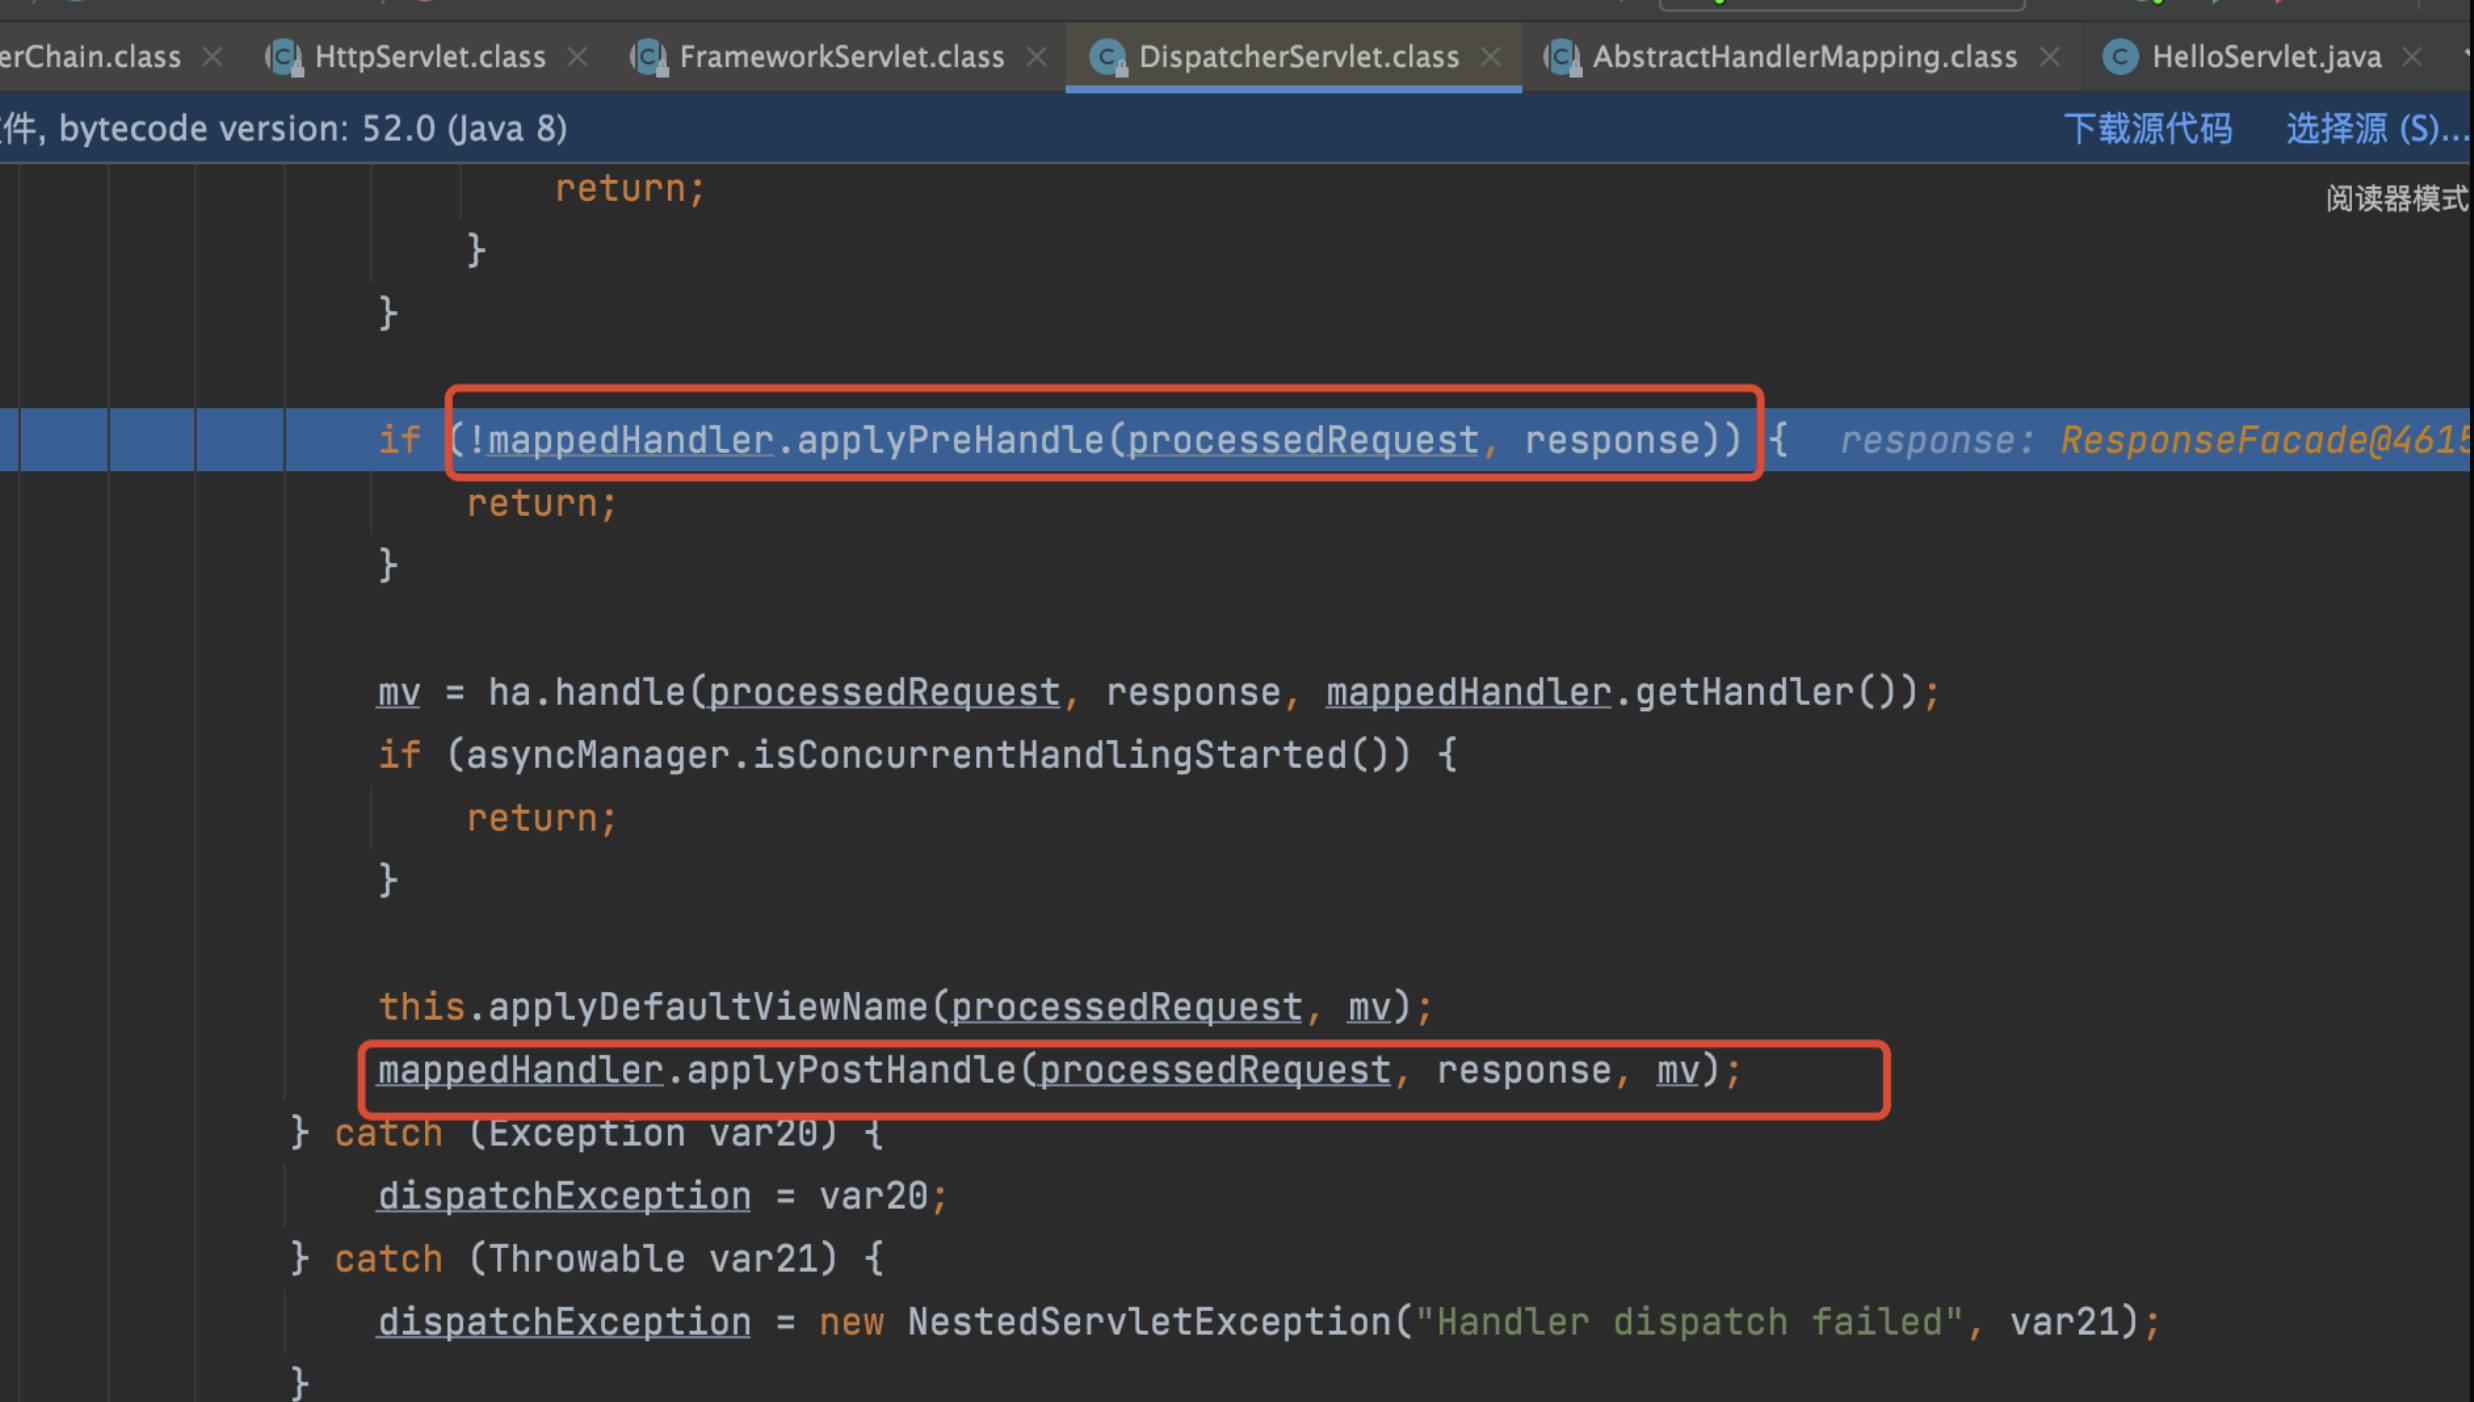Click the DispatcherServlet.class tab icon
Screen dimensions: 2474x1402
pos(1108,57)
